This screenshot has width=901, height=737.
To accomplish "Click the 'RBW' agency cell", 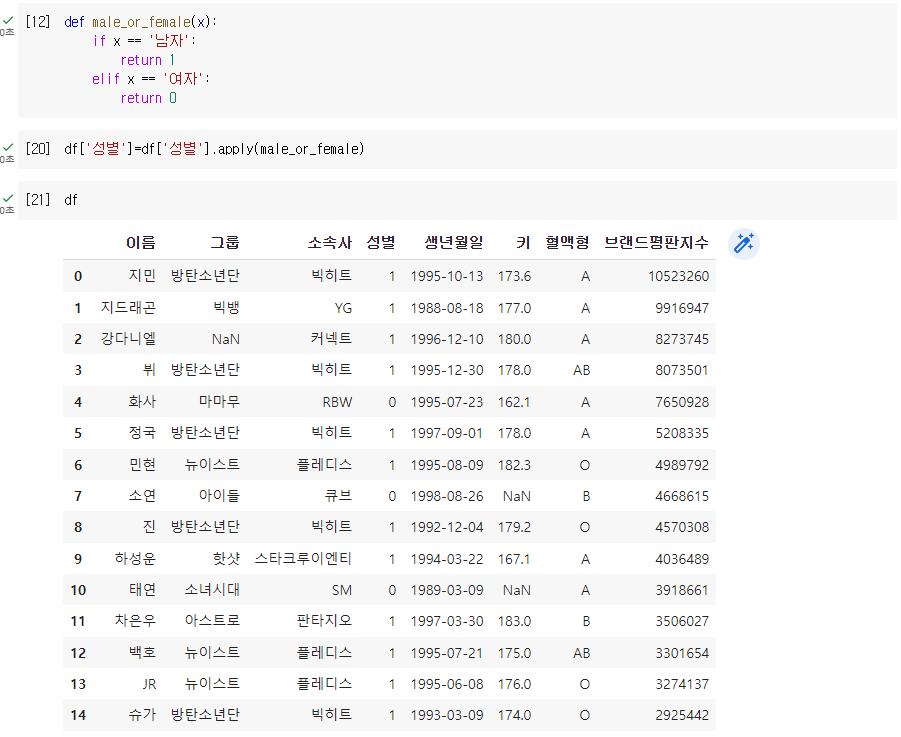I will (x=337, y=402).
